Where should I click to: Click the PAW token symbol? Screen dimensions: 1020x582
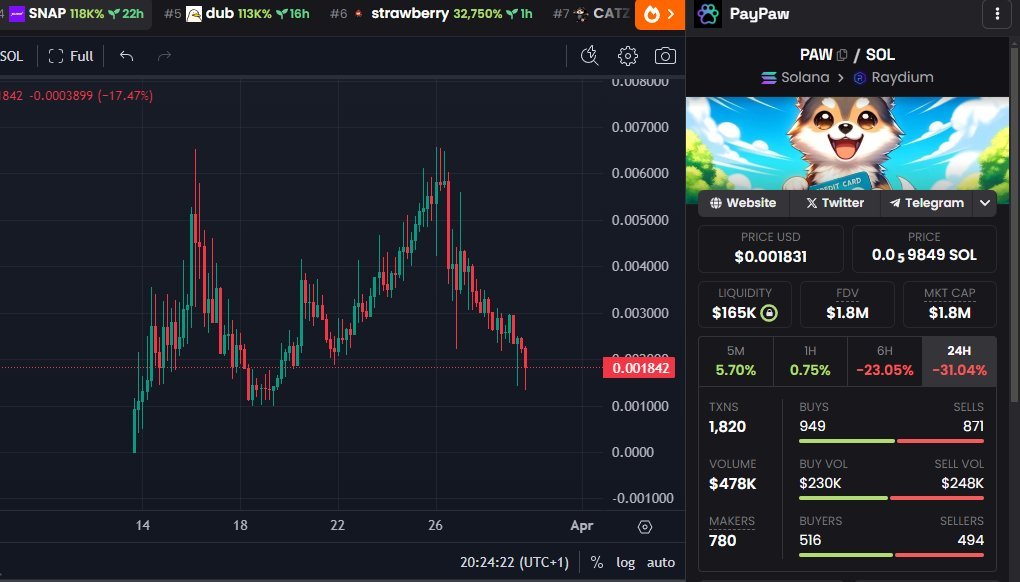(816, 55)
